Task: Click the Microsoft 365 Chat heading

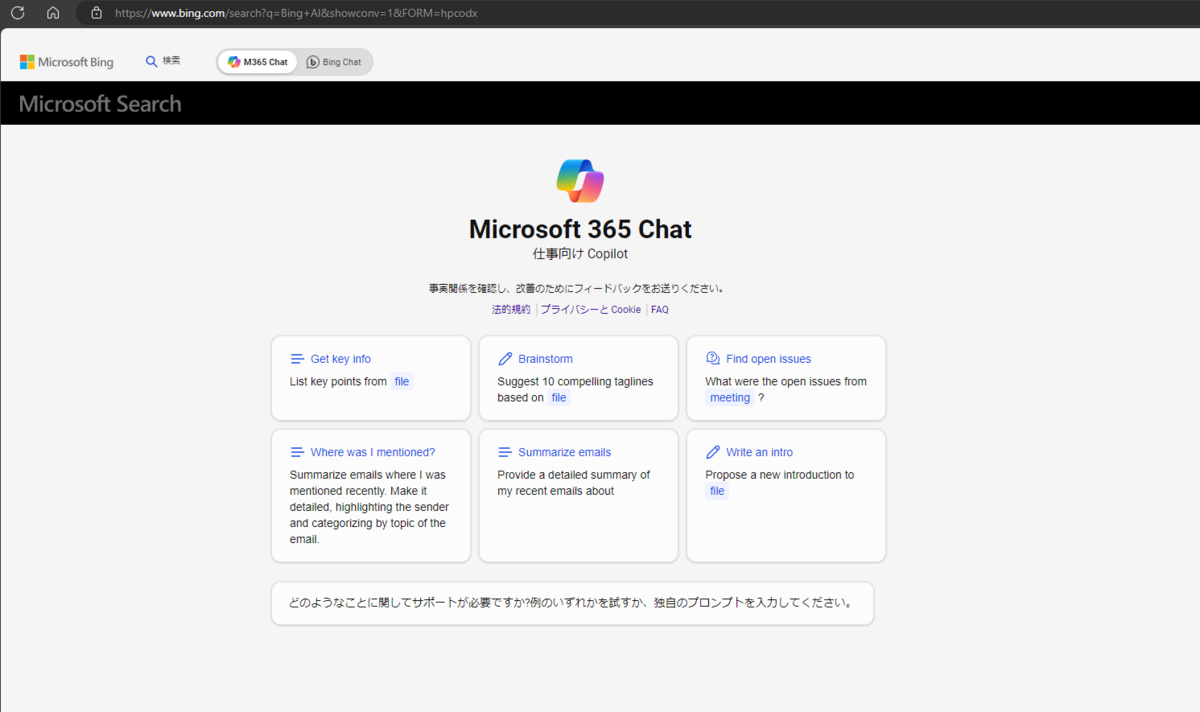Action: (x=580, y=229)
